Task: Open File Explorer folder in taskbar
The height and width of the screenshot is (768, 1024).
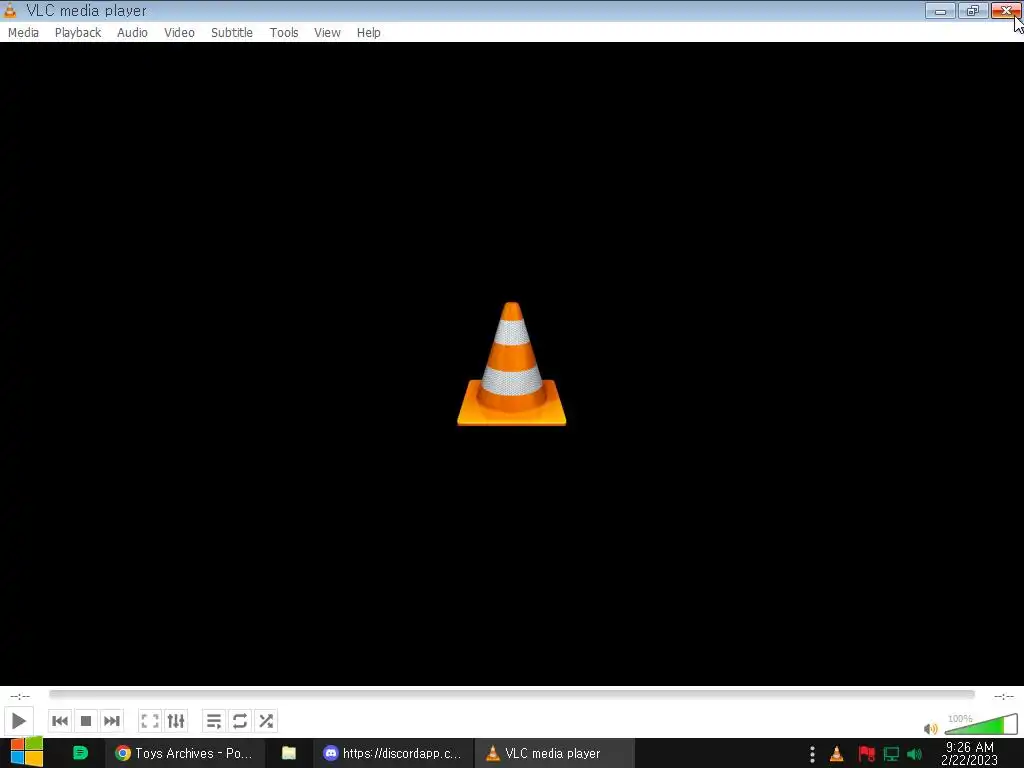Action: click(x=289, y=753)
